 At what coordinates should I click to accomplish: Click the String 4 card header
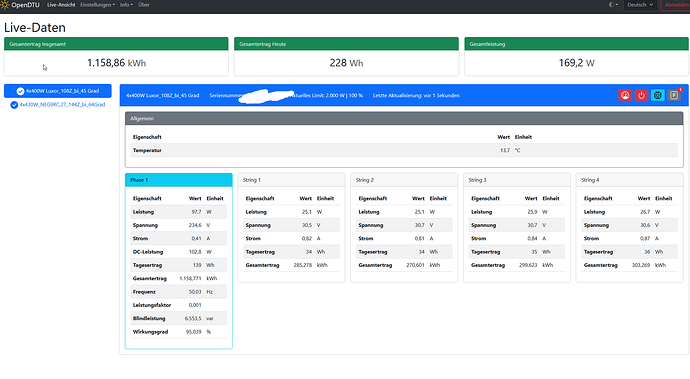(x=629, y=180)
